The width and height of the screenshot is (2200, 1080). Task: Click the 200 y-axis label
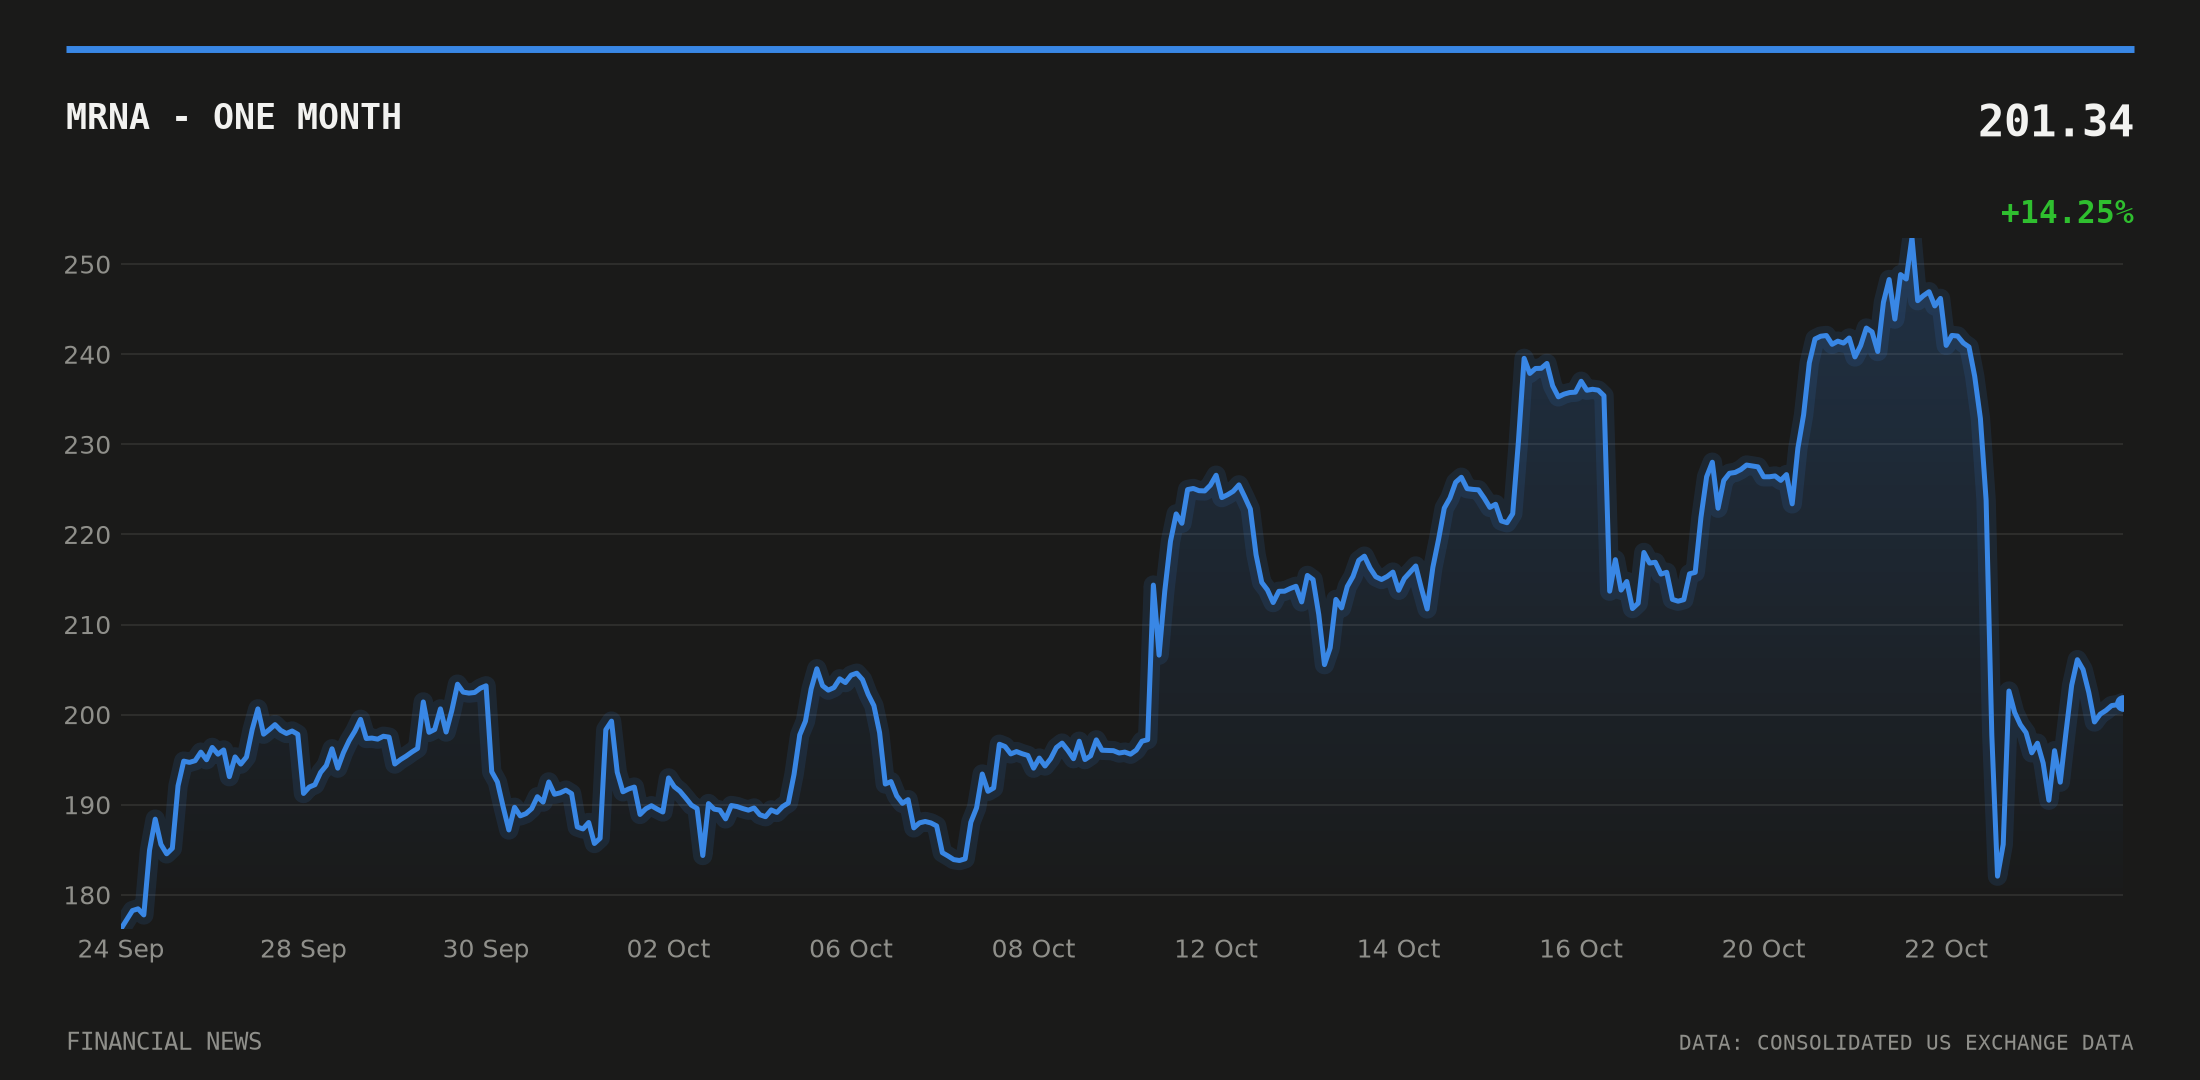87,715
